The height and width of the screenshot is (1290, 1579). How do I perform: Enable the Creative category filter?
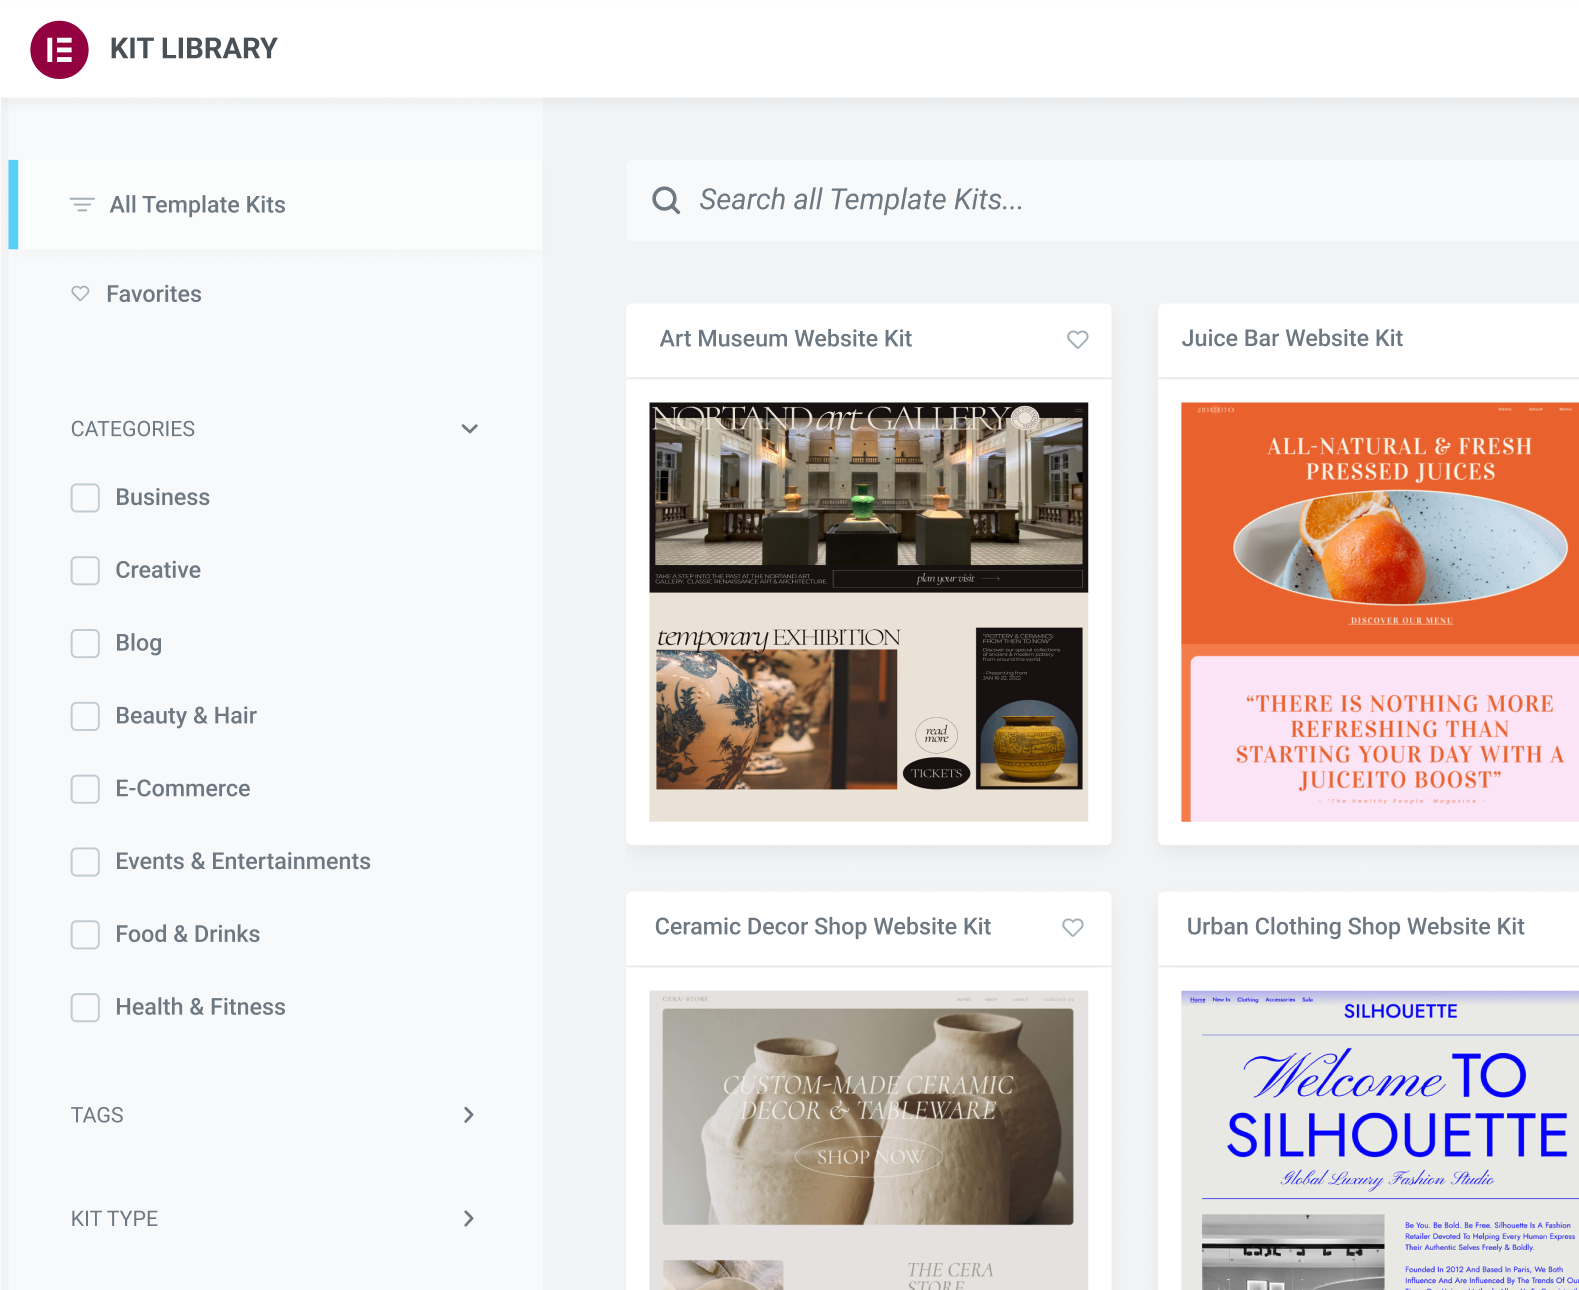[x=85, y=571]
